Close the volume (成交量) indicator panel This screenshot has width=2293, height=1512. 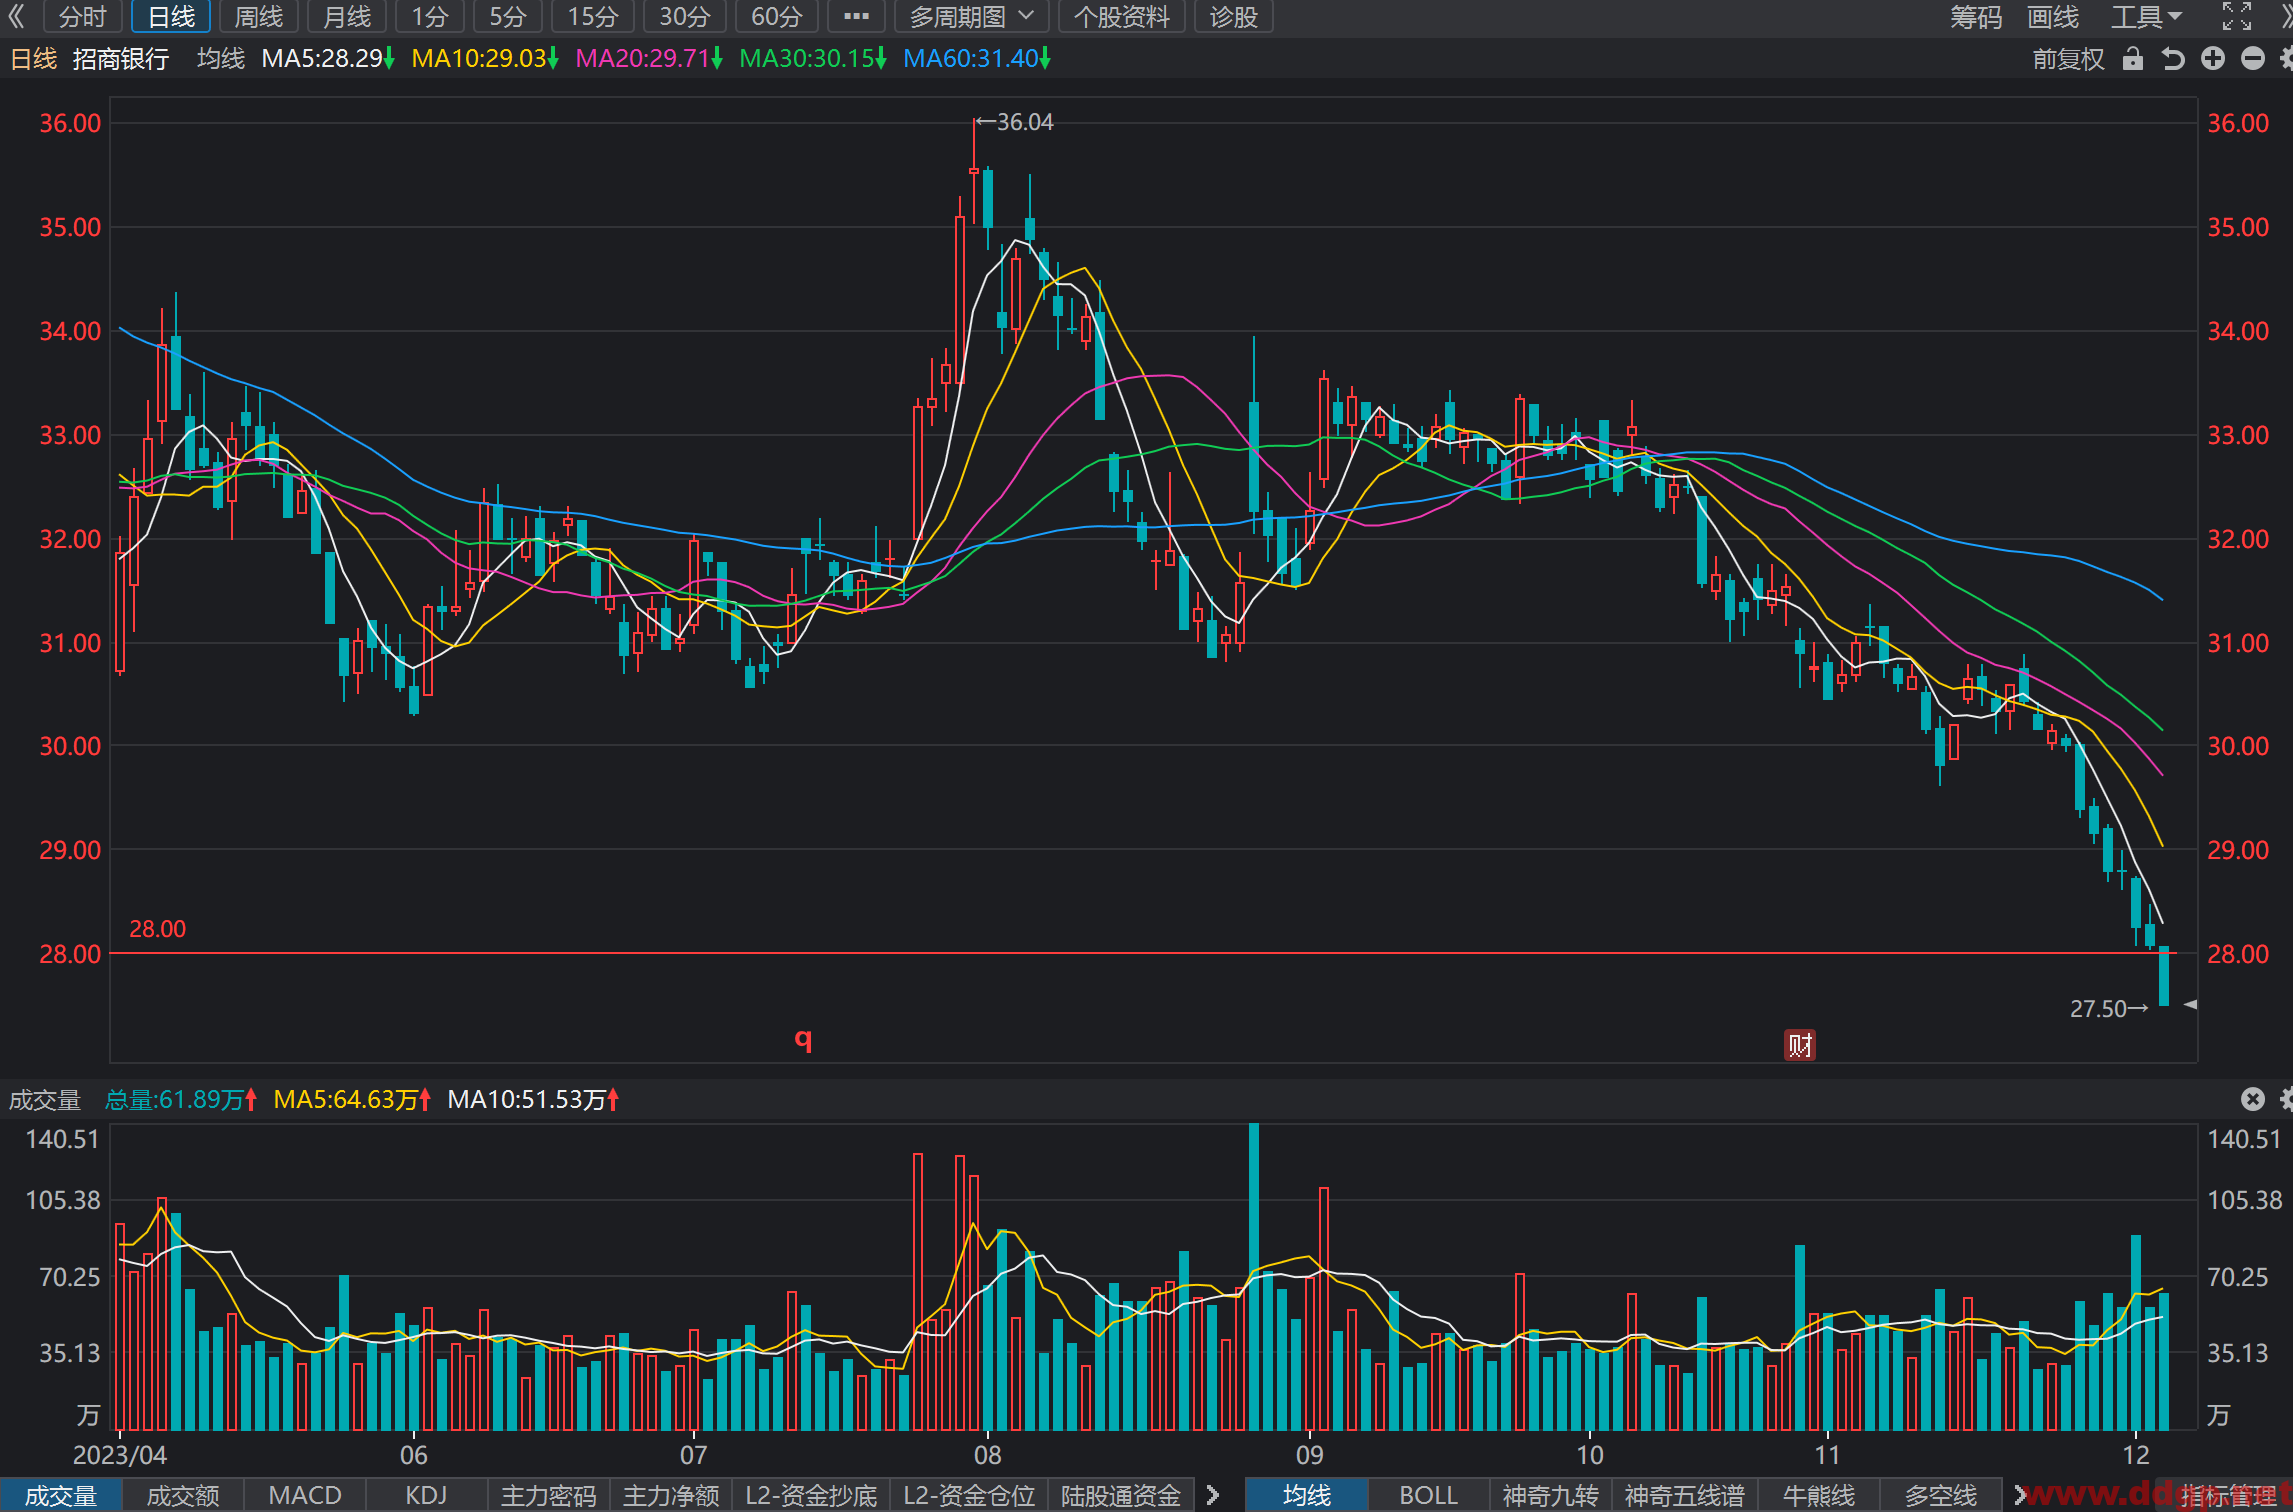tap(2252, 1099)
